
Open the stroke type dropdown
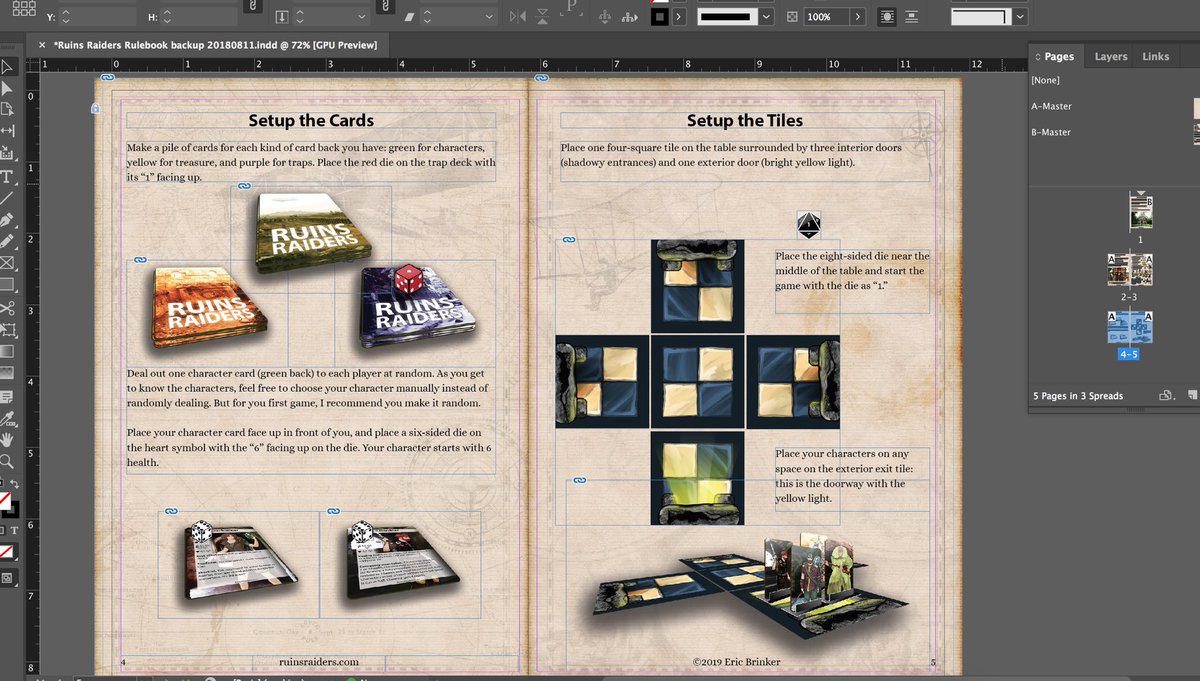(x=766, y=16)
